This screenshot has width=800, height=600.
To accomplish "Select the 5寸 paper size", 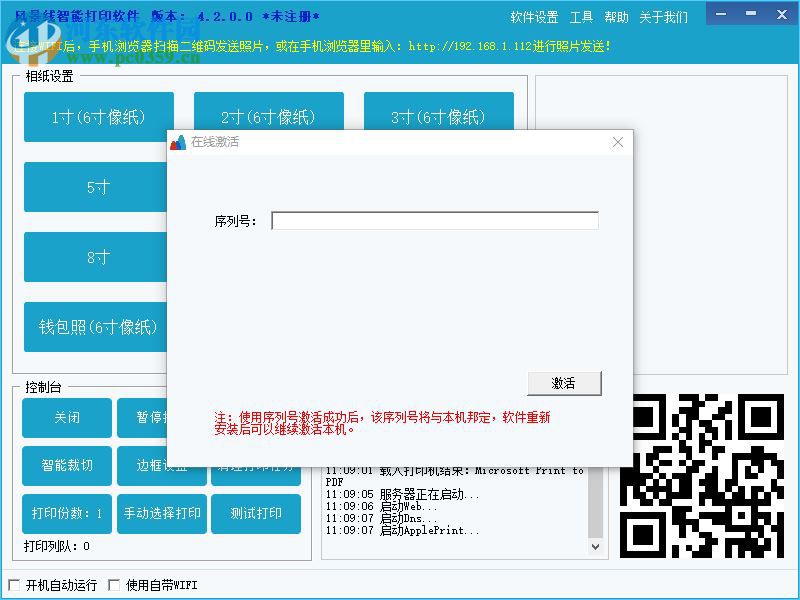I will point(95,187).
